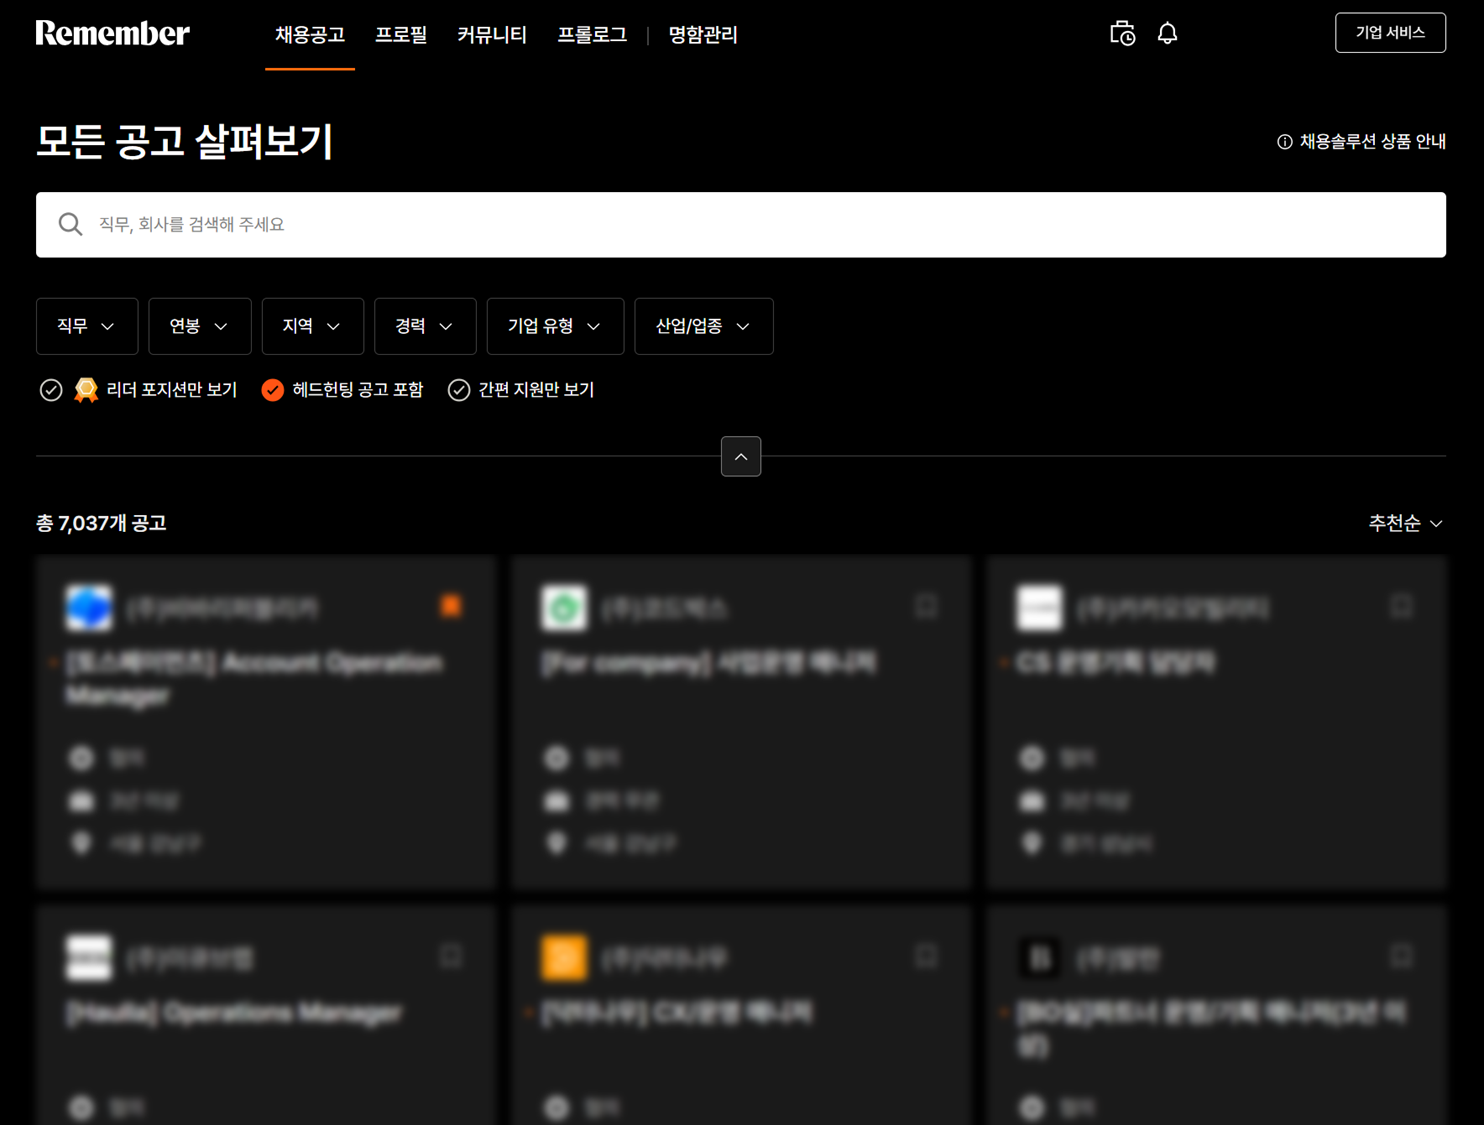Click the 기업 서비스 button

point(1390,33)
